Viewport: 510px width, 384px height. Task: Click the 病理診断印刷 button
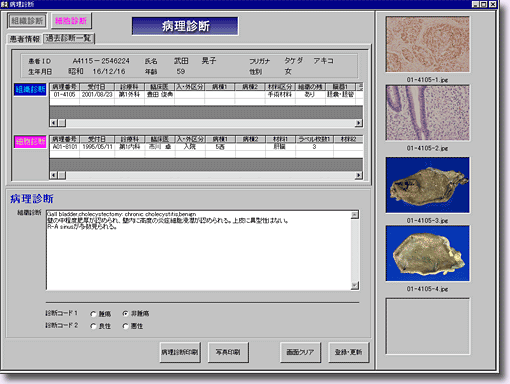click(180, 352)
